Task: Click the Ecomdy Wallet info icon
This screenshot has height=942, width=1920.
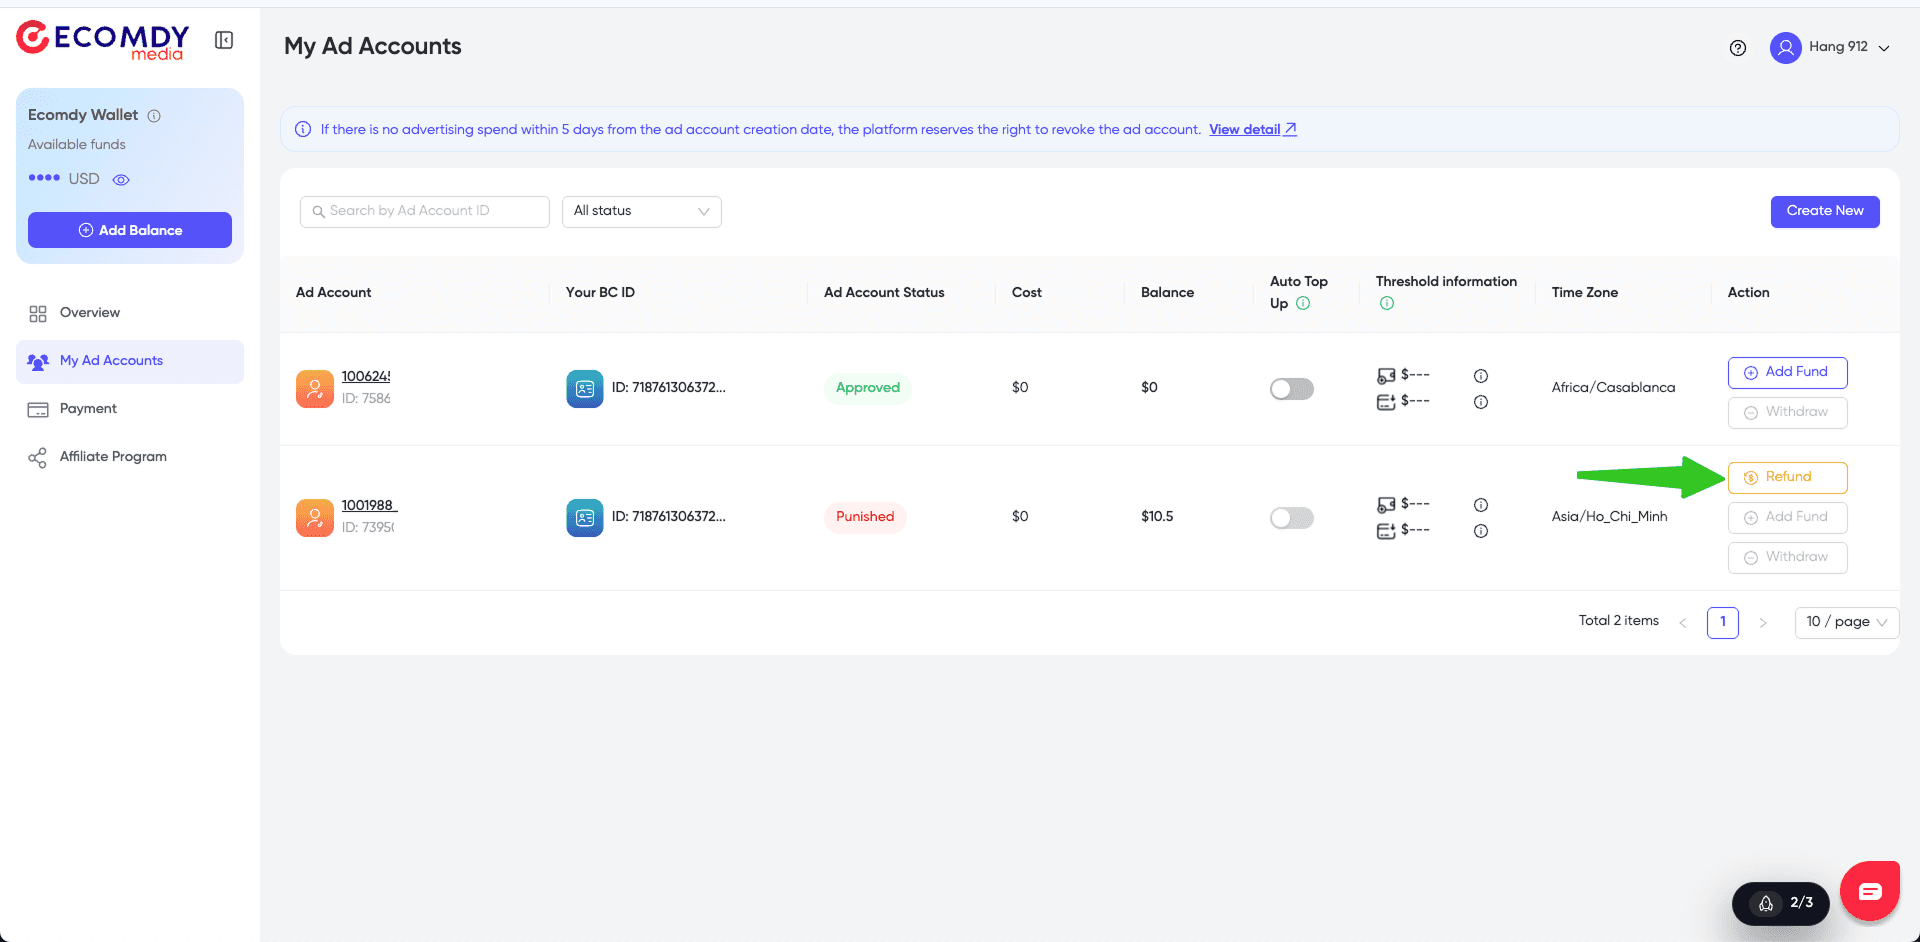Action: 154,115
